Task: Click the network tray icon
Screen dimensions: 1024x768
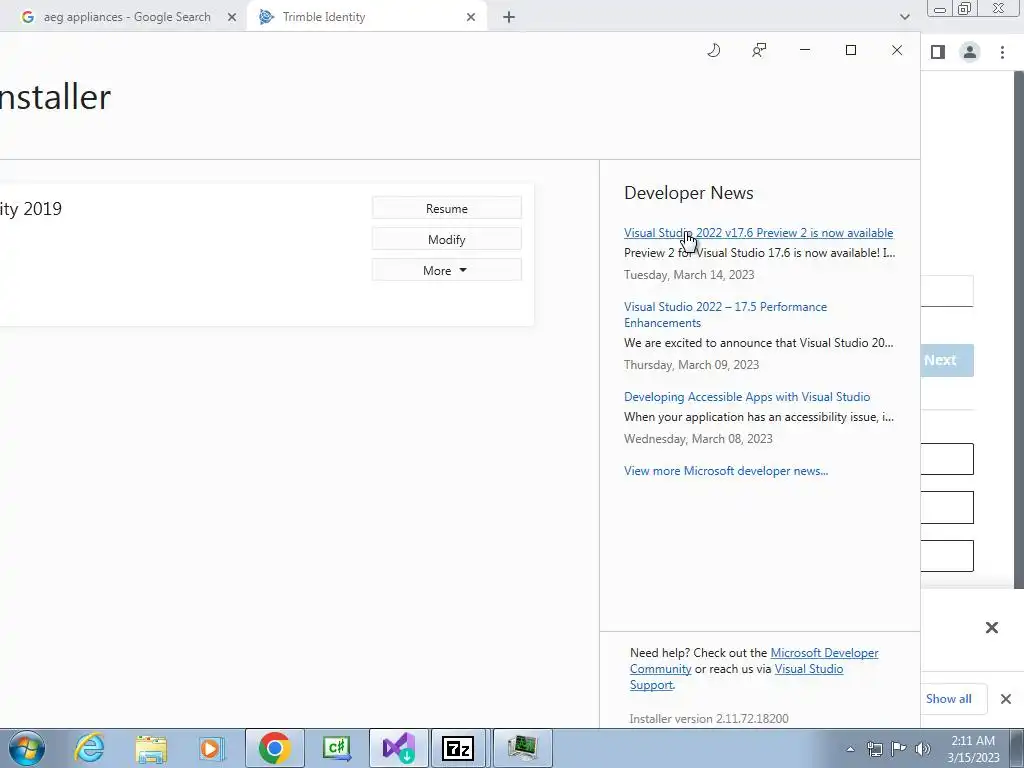Action: pos(874,749)
